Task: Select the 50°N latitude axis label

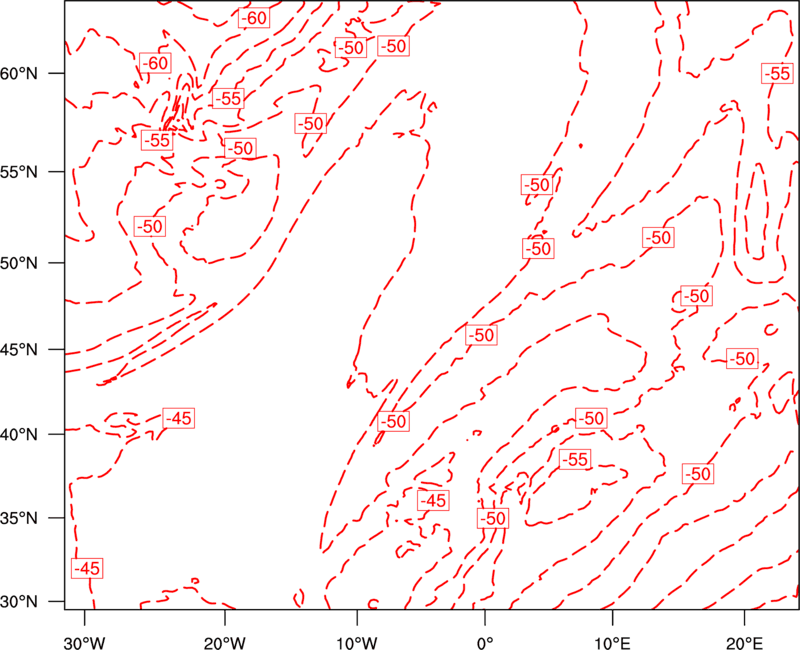Action: 19,263
